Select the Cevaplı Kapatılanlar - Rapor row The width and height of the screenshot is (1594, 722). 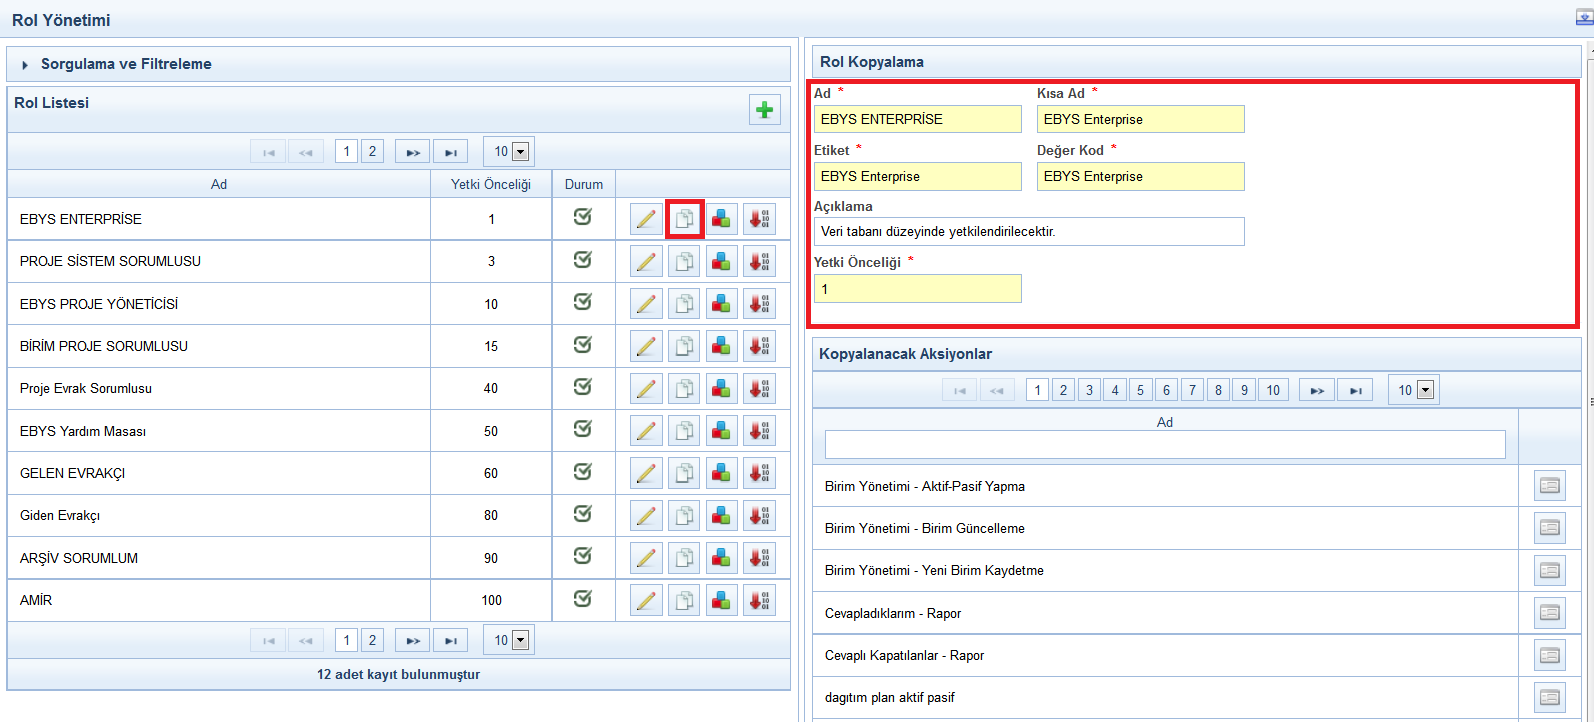click(x=1165, y=656)
